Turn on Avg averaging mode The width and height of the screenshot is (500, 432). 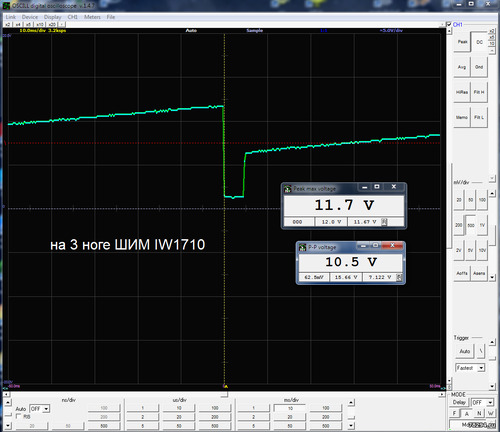pyautogui.click(x=462, y=67)
